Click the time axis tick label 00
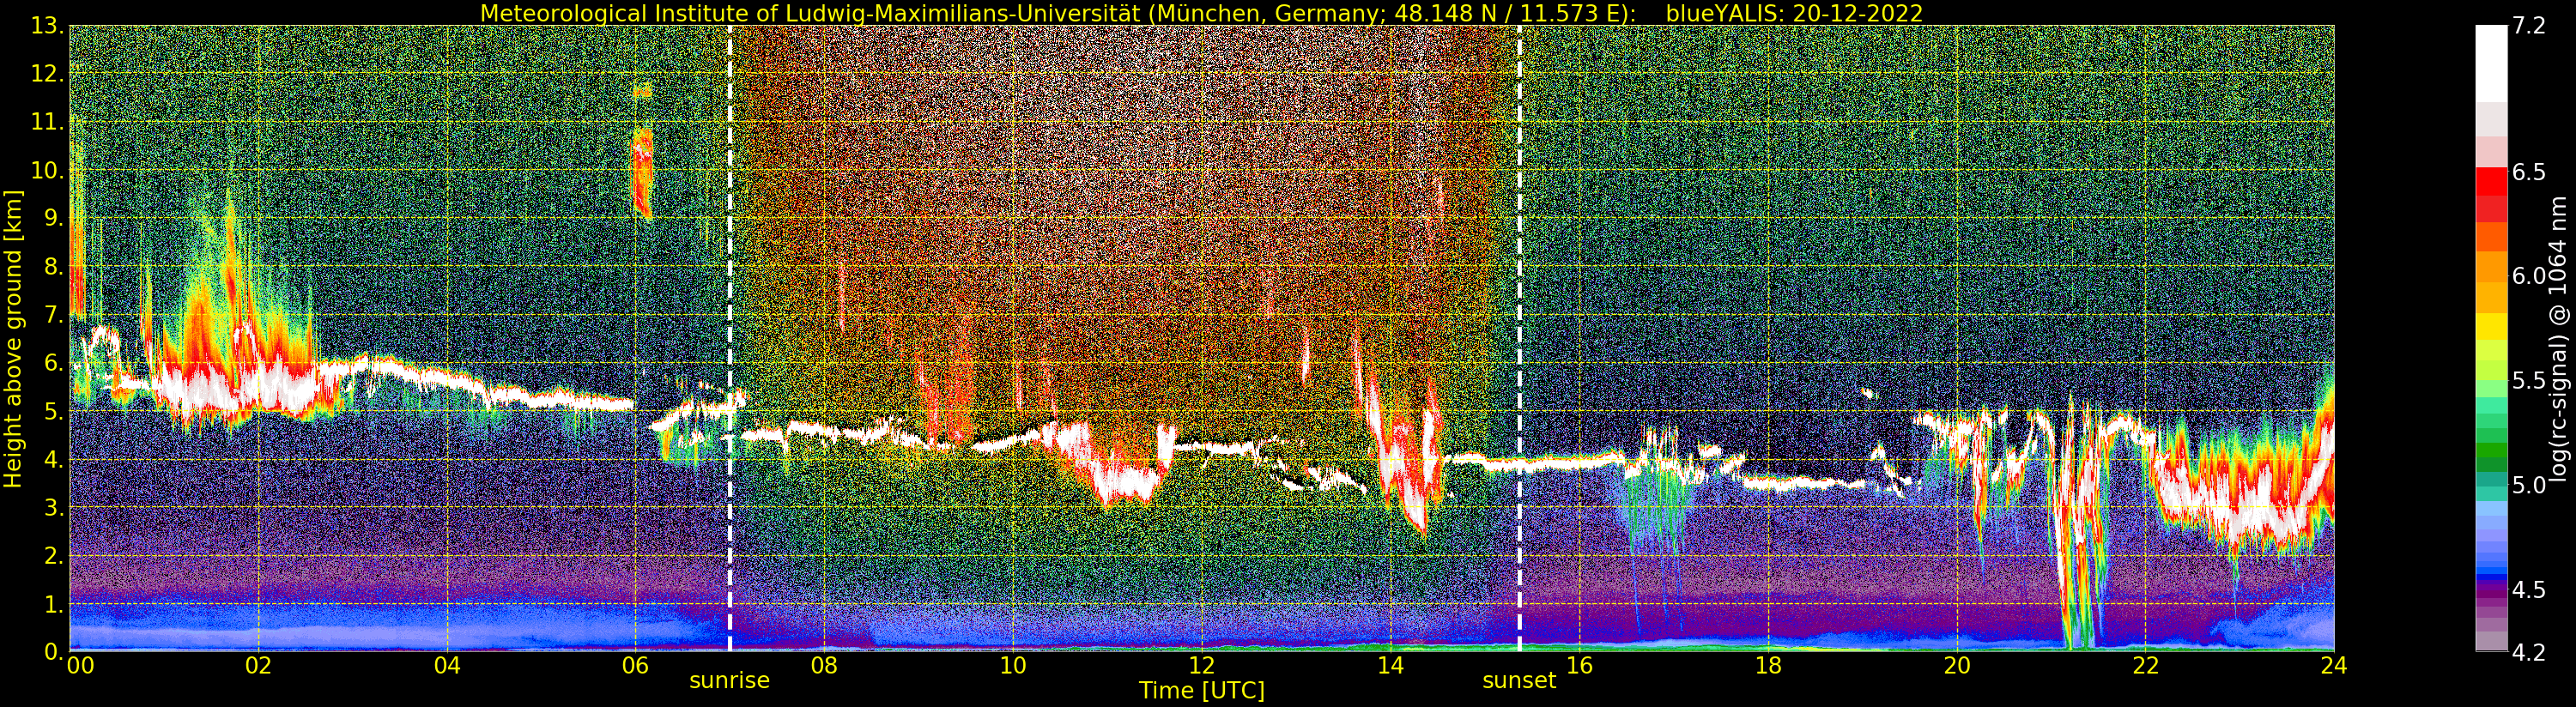This screenshot has height=707, width=2576. (79, 666)
